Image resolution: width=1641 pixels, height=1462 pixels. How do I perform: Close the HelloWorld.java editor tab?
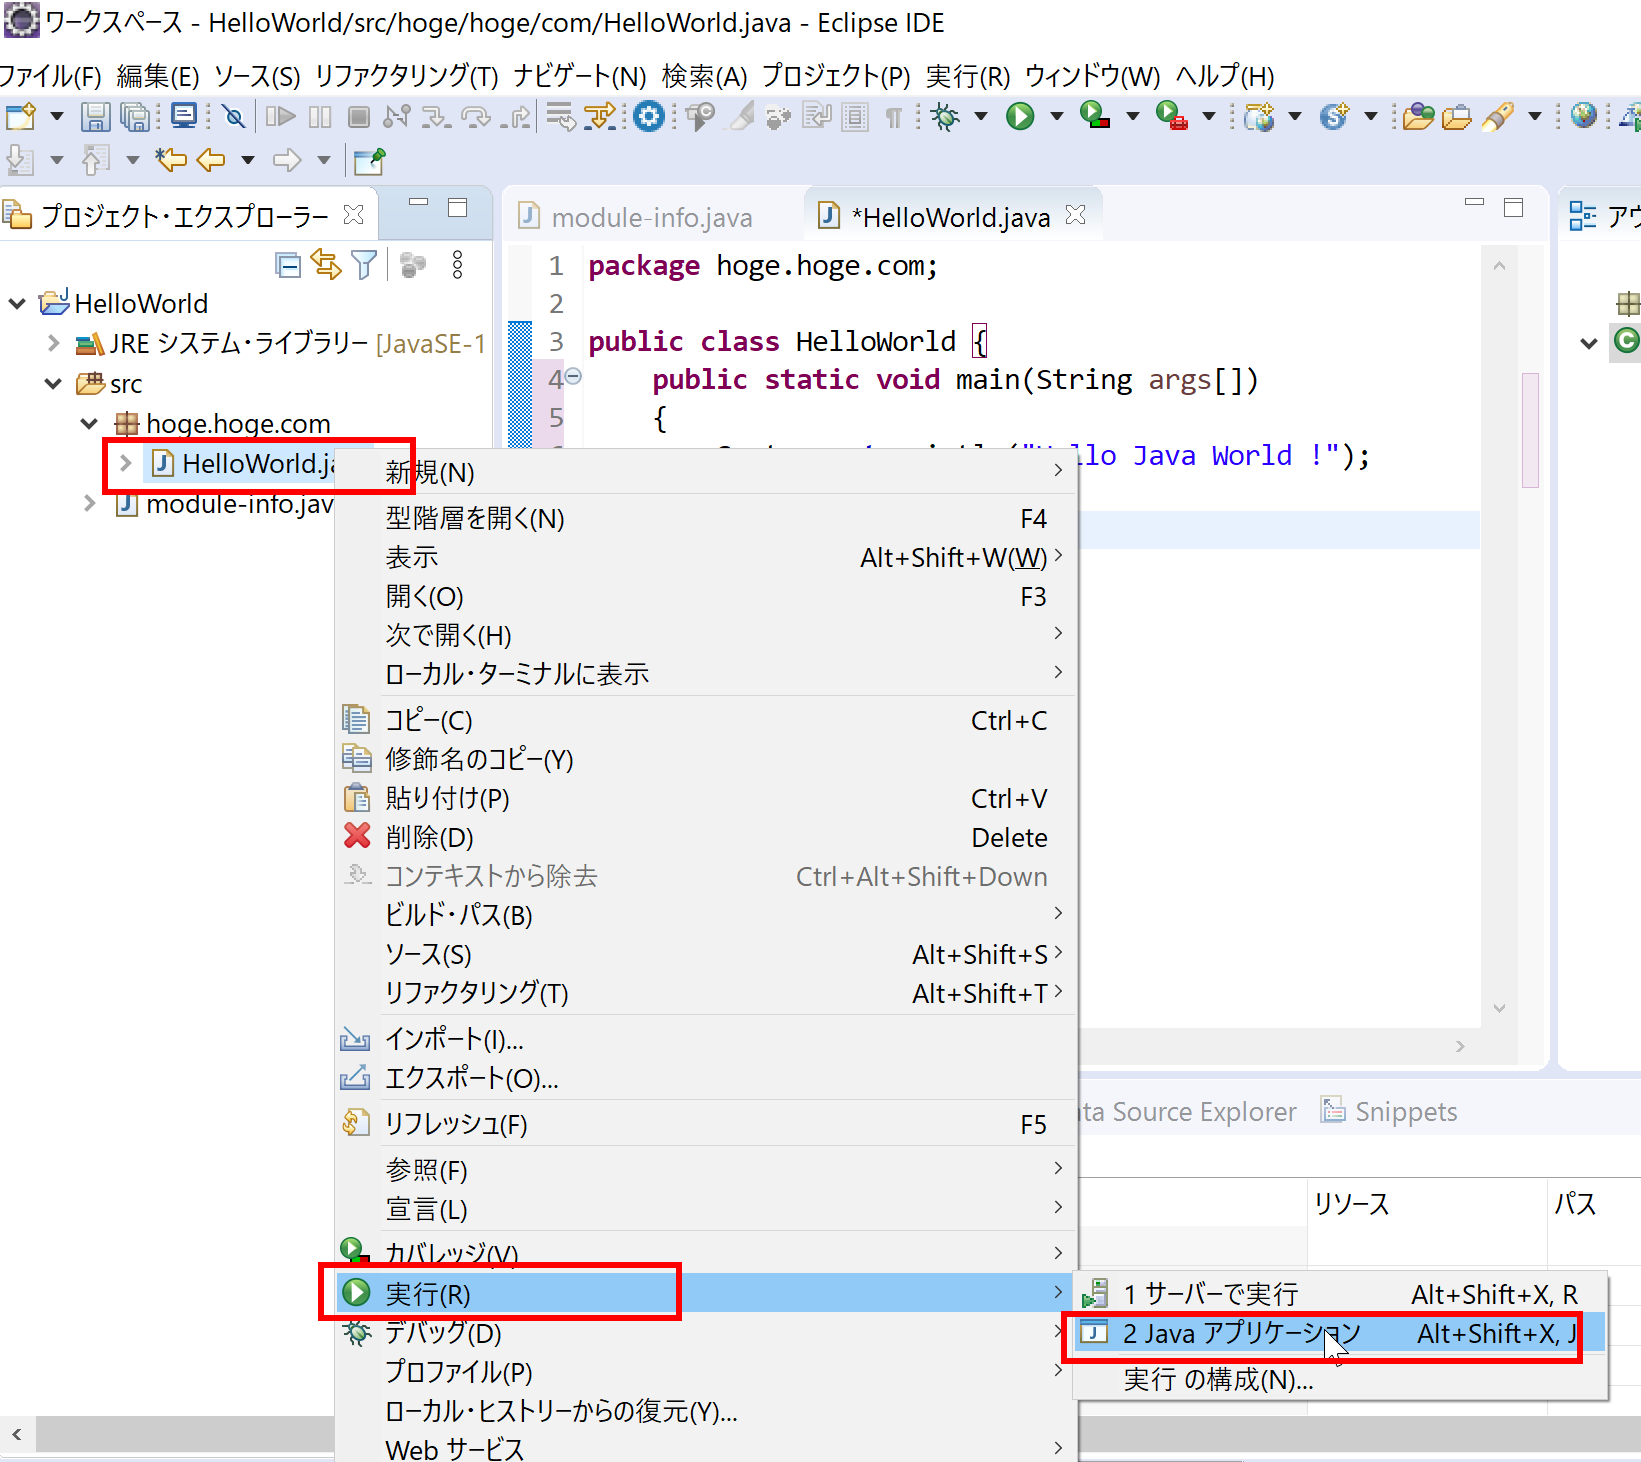pos(1076,215)
